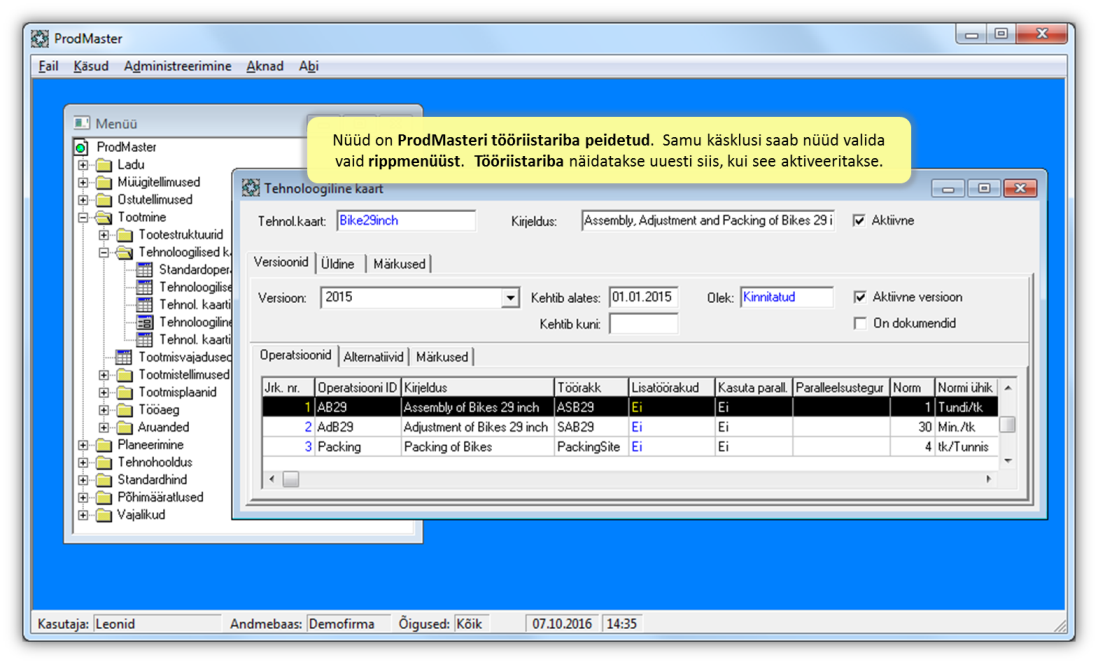Click the ProdMaster title bar gear icon
The image size is (1098, 664).
pos(40,39)
